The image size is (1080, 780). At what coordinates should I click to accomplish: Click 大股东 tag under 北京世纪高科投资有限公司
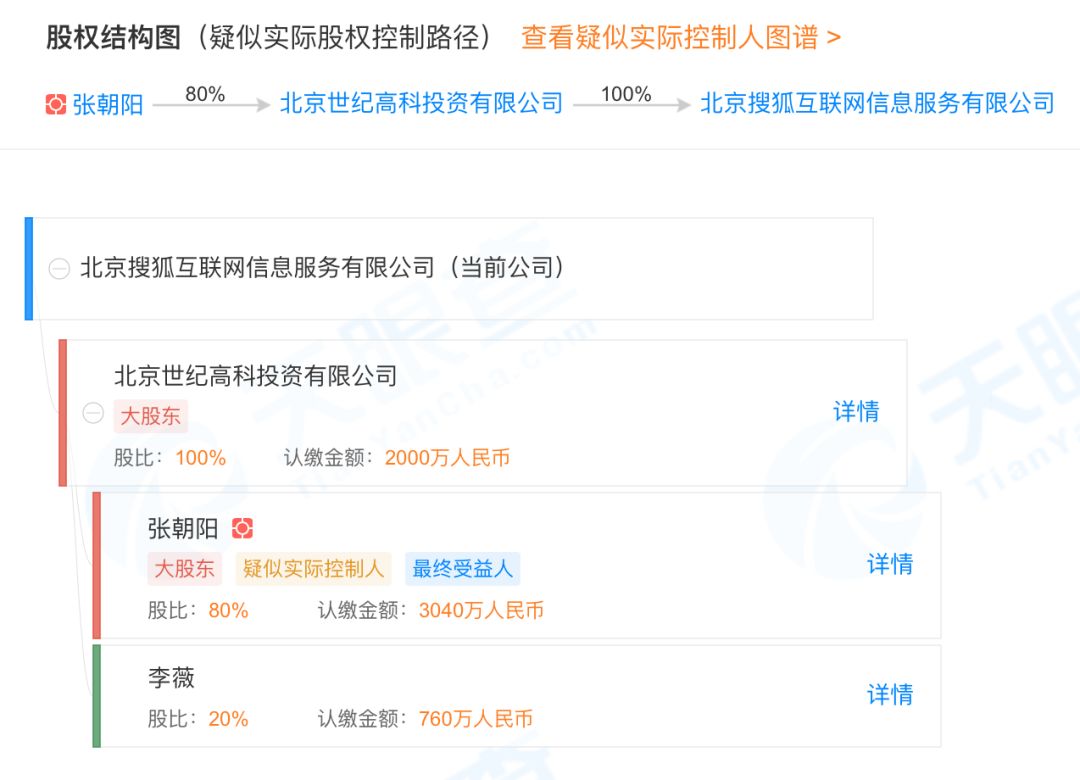point(151,416)
